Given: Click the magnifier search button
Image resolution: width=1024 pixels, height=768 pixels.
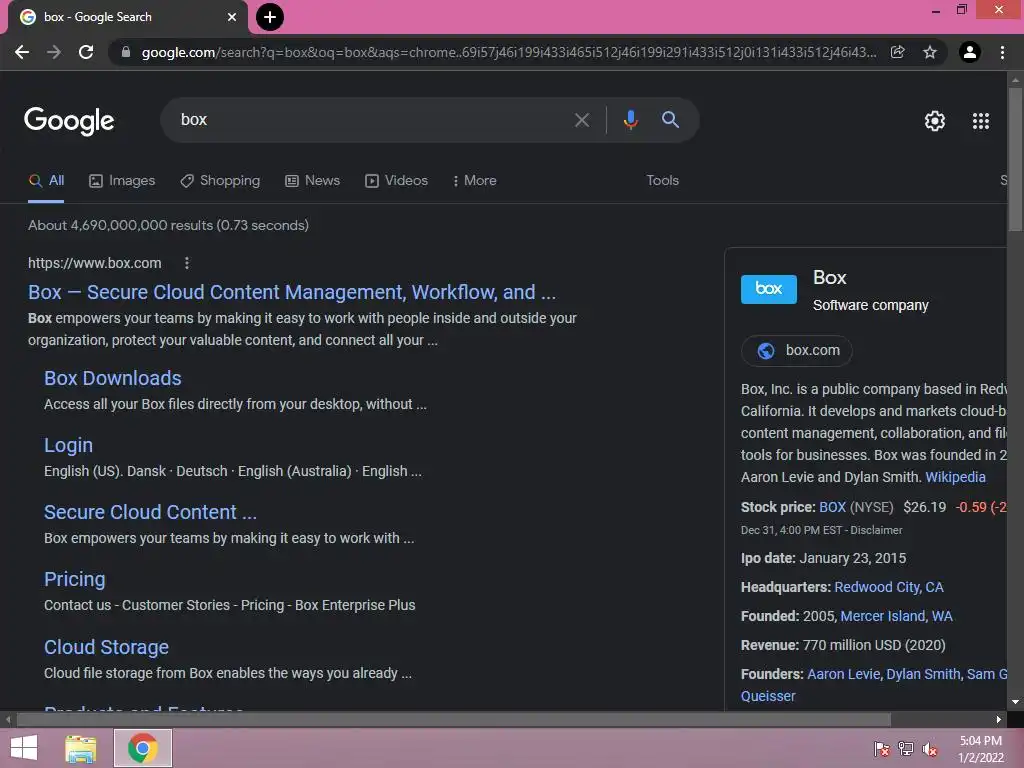Looking at the screenshot, I should (671, 120).
